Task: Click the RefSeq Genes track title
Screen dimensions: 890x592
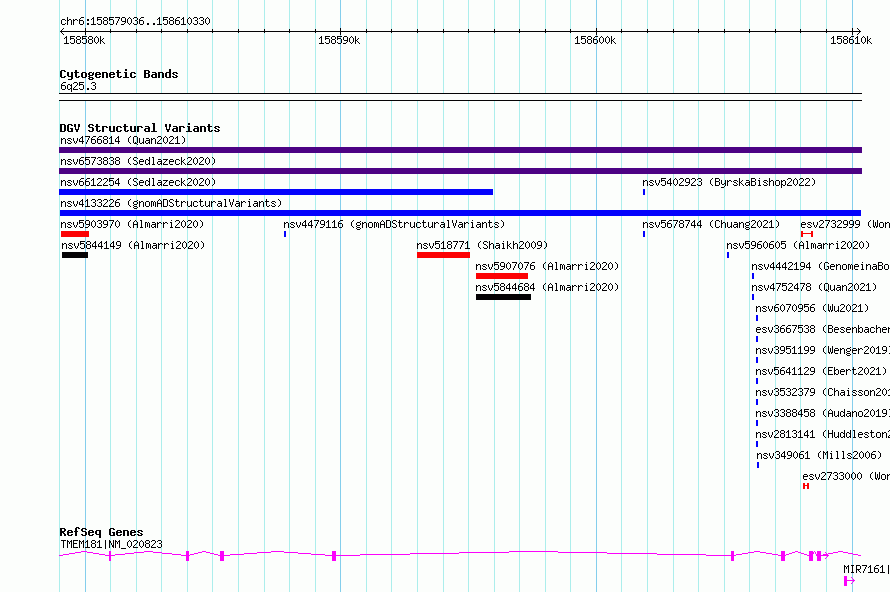Action: click(101, 532)
